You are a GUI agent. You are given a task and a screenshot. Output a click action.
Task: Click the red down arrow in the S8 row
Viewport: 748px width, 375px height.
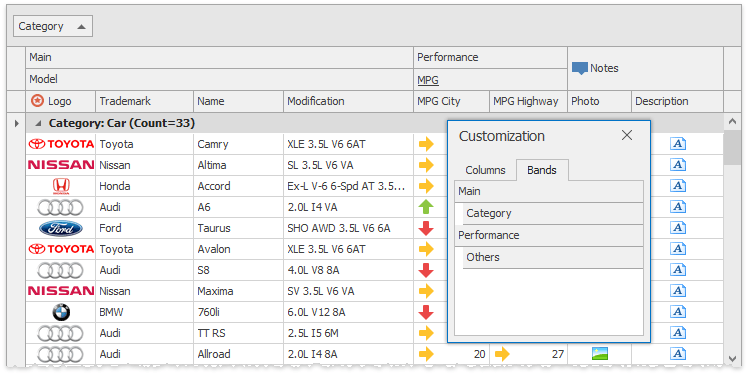click(x=426, y=270)
